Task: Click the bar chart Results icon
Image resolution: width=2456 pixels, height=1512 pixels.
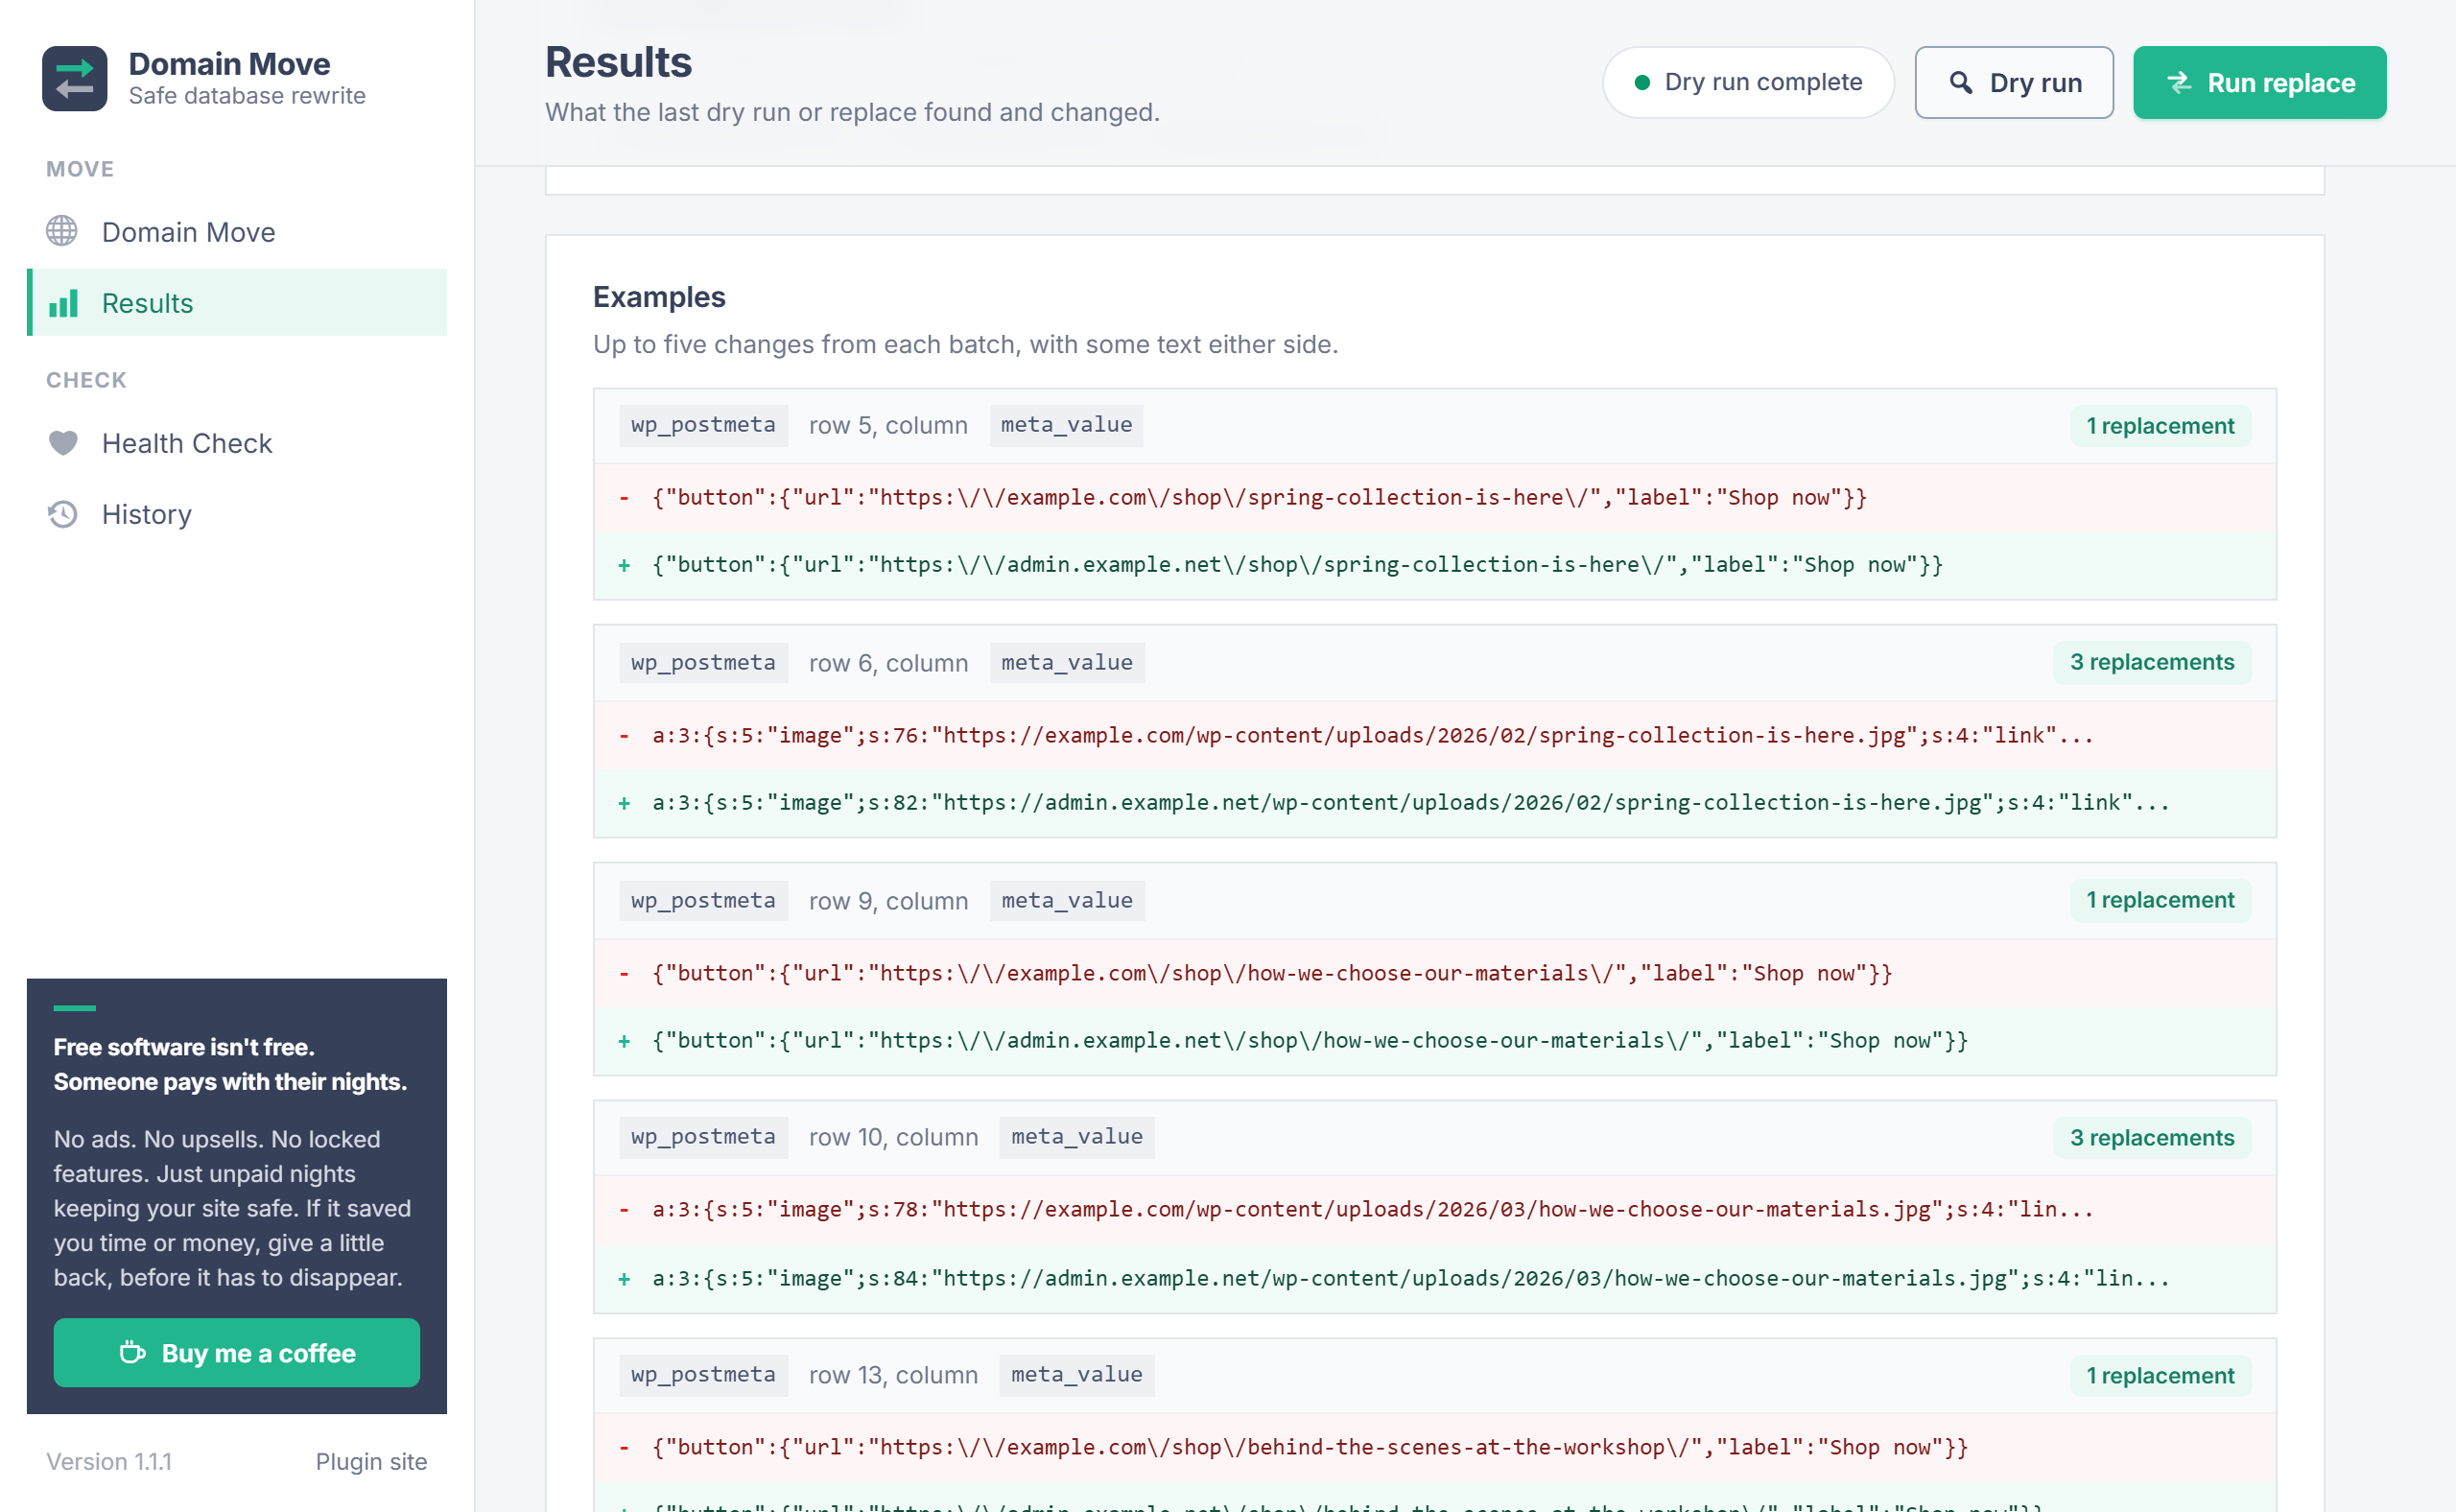Action: click(63, 303)
